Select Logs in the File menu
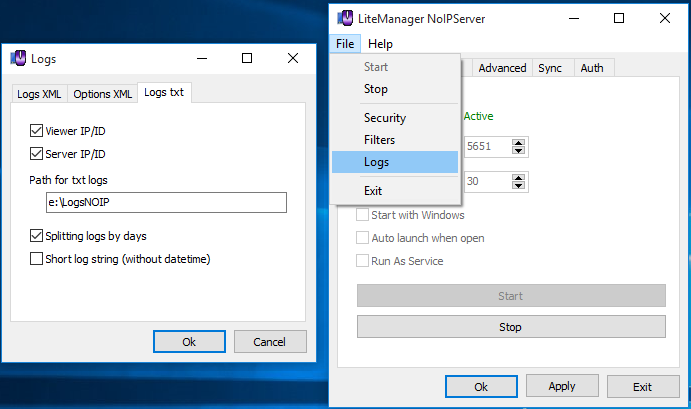 coord(395,162)
